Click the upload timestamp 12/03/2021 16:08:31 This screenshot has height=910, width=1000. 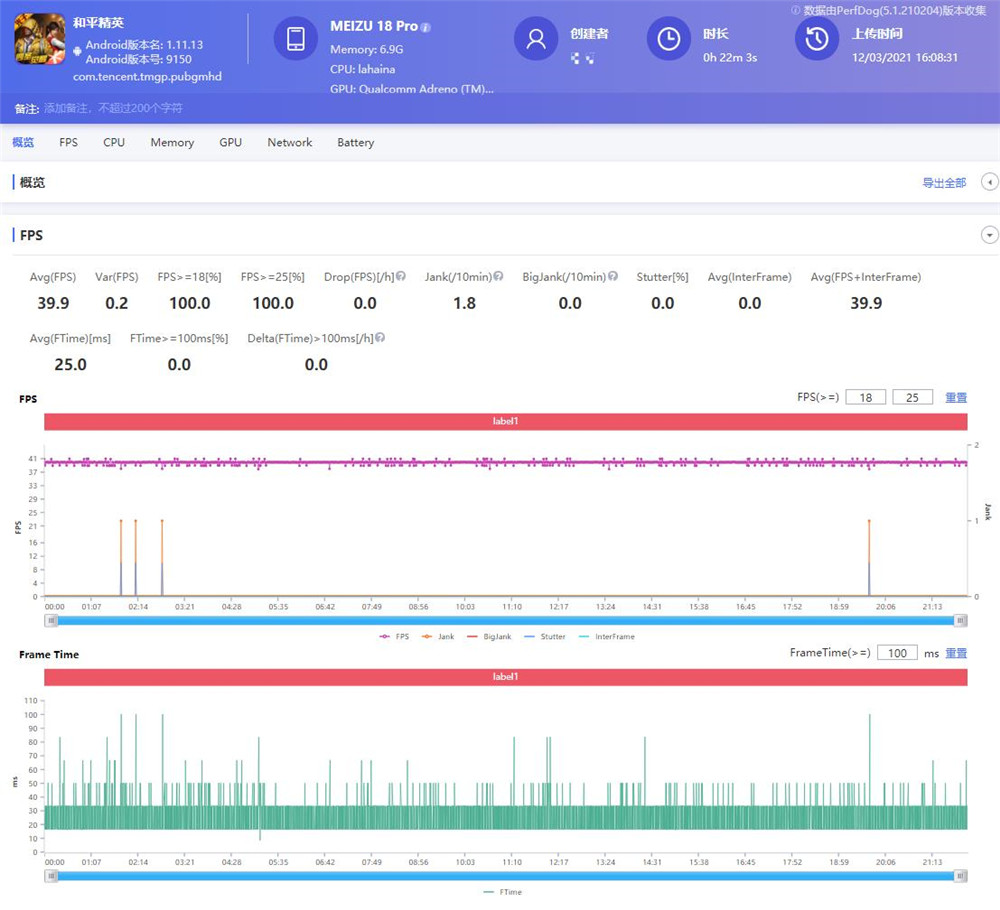905,57
